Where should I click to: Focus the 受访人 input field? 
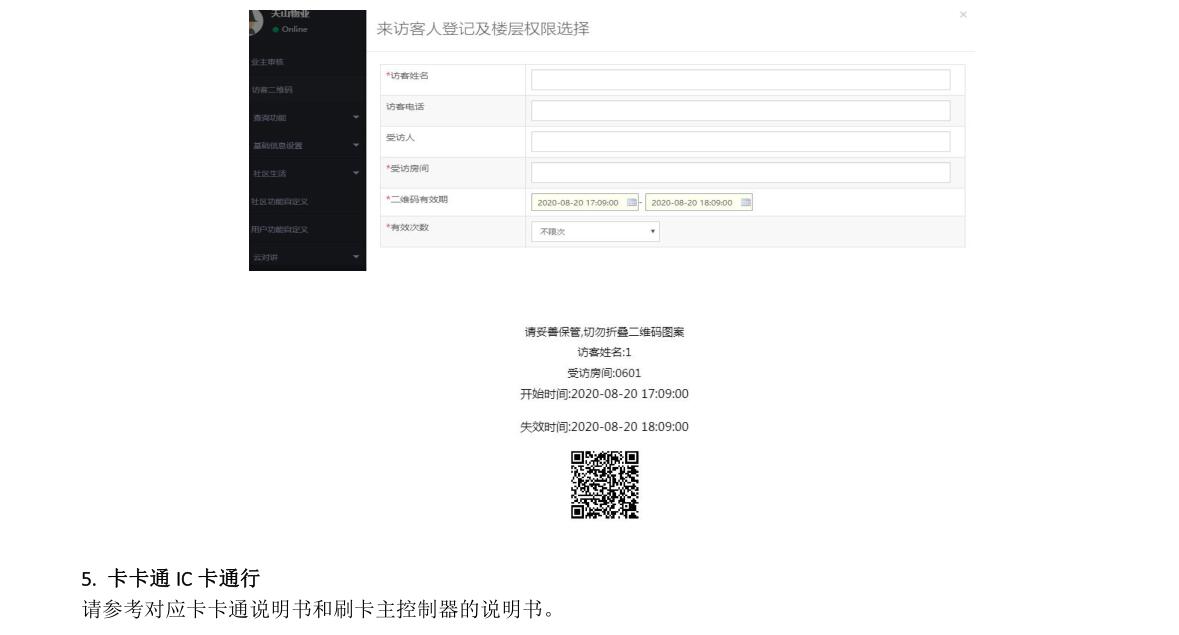point(741,141)
